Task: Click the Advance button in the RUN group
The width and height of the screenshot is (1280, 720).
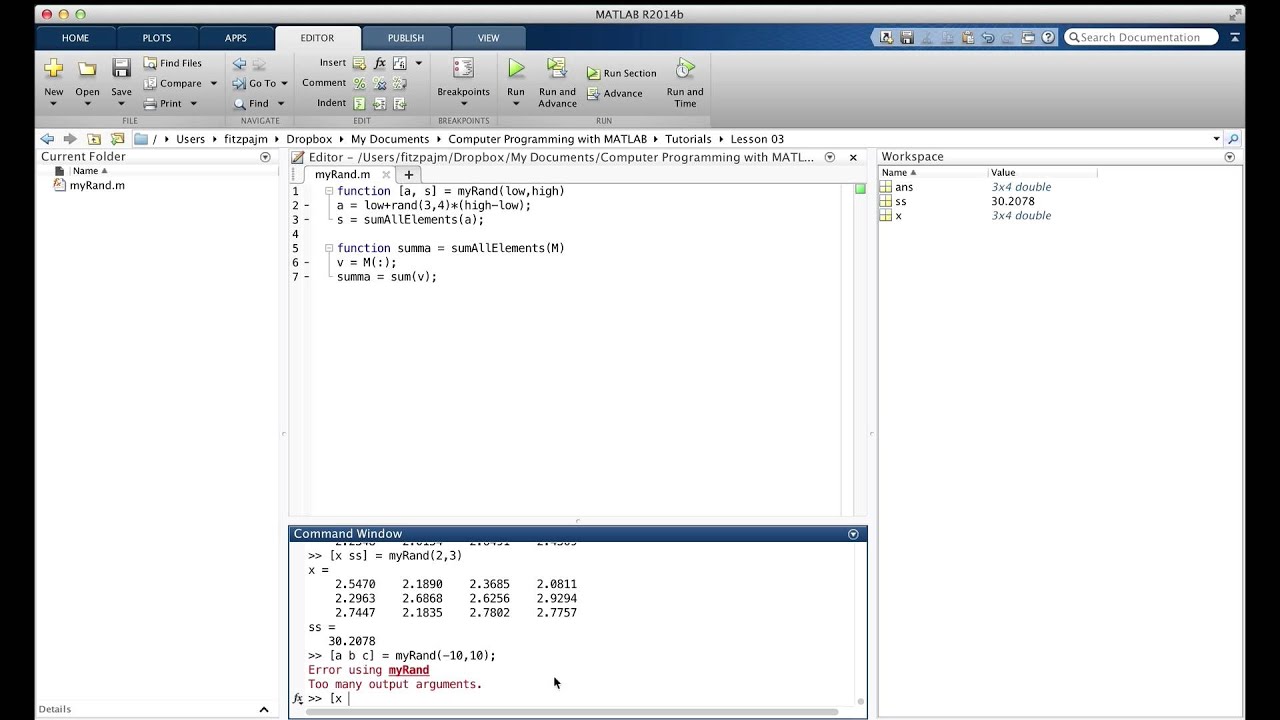Action: pos(614,93)
